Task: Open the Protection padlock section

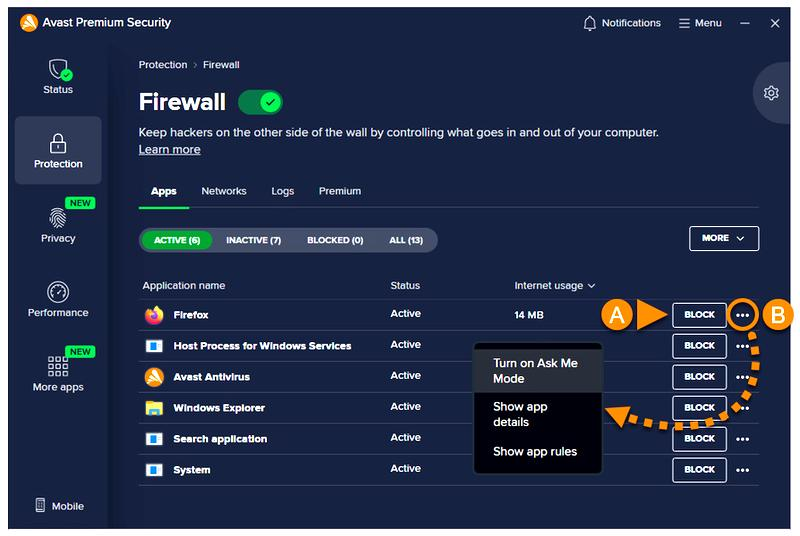Action: point(58,150)
